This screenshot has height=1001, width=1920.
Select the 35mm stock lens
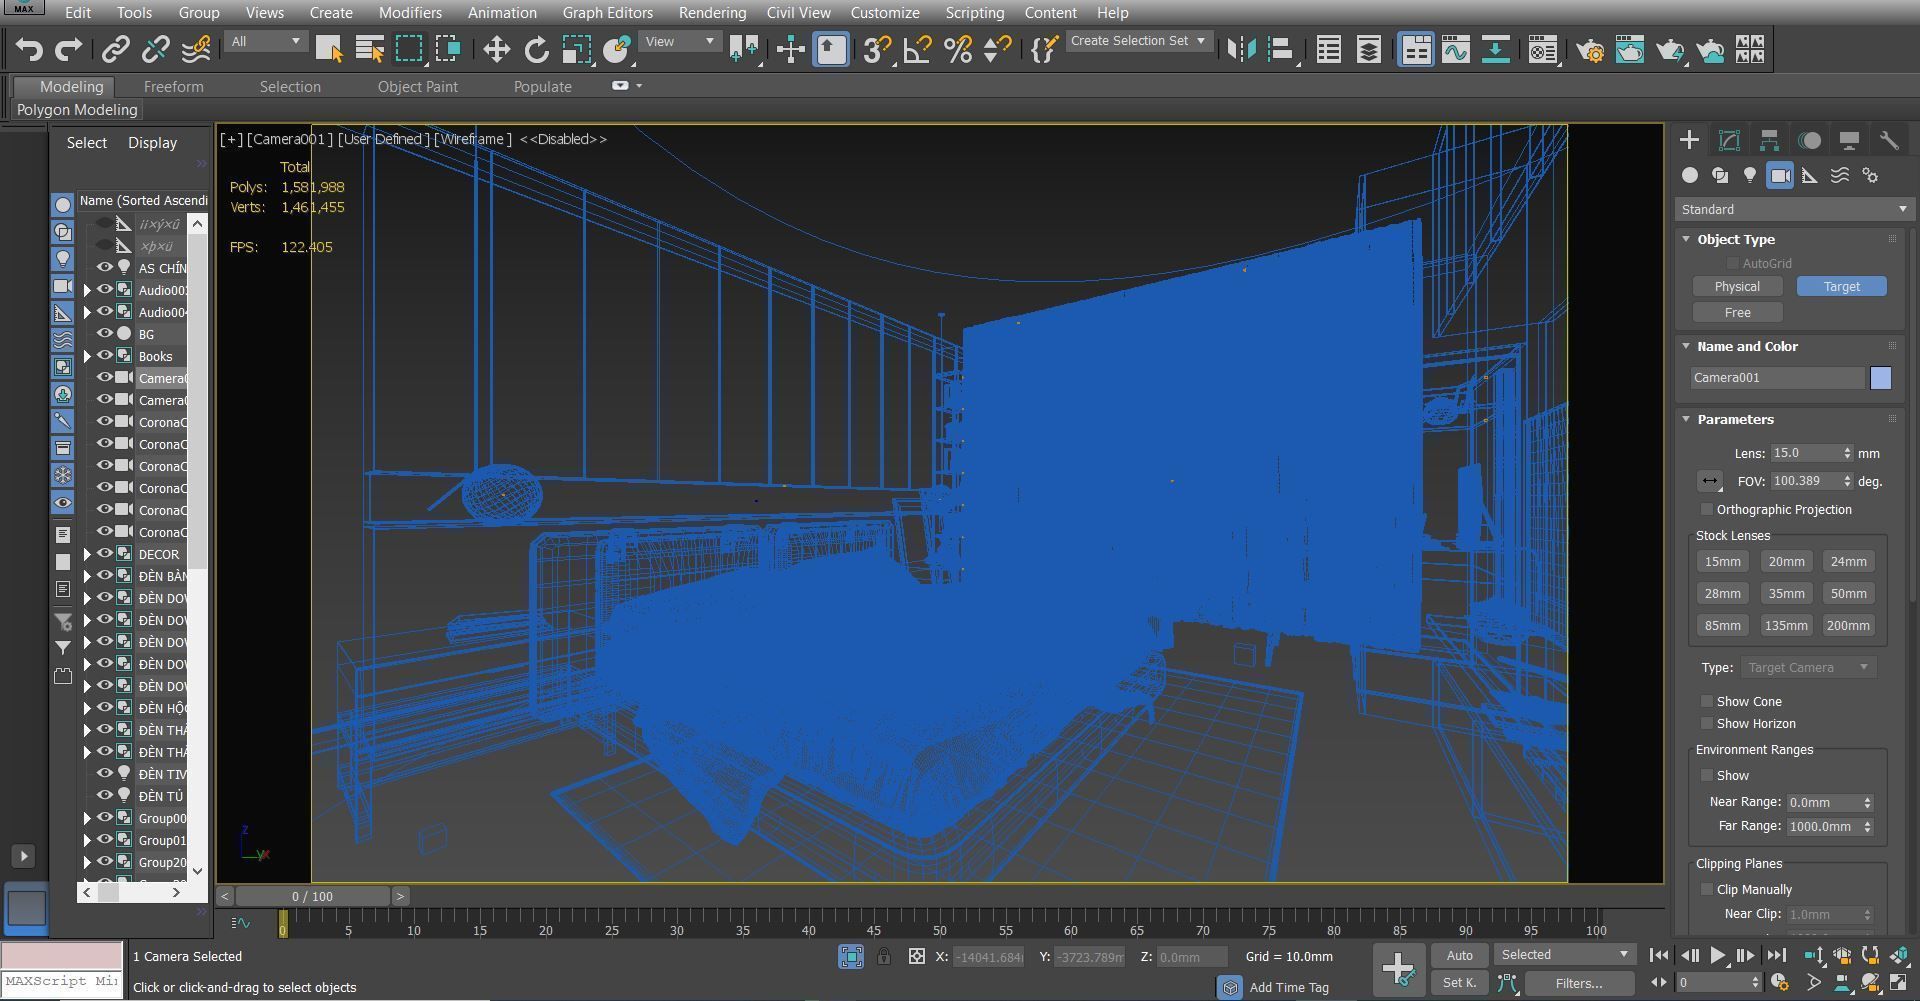tap(1786, 594)
